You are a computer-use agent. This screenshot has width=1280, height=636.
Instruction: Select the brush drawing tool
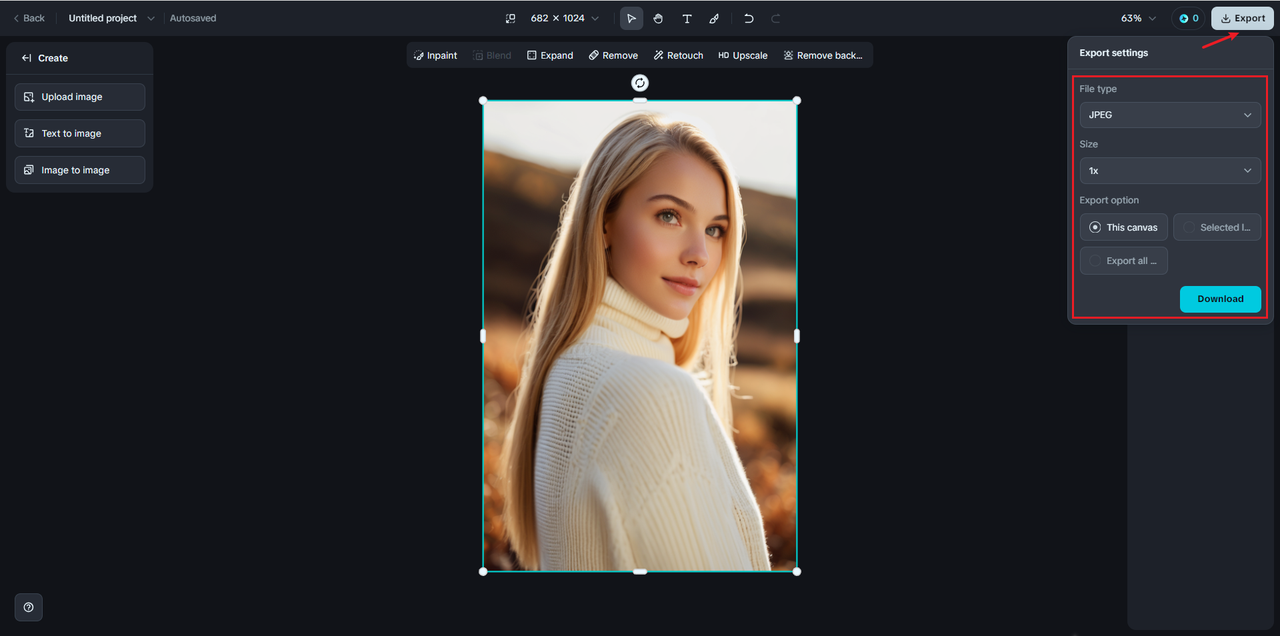pyautogui.click(x=714, y=18)
